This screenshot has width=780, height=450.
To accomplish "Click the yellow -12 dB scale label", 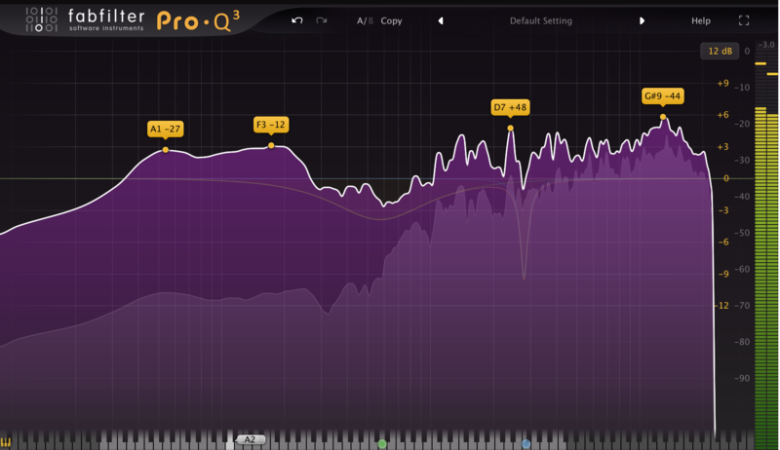I will pyautogui.click(x=722, y=305).
